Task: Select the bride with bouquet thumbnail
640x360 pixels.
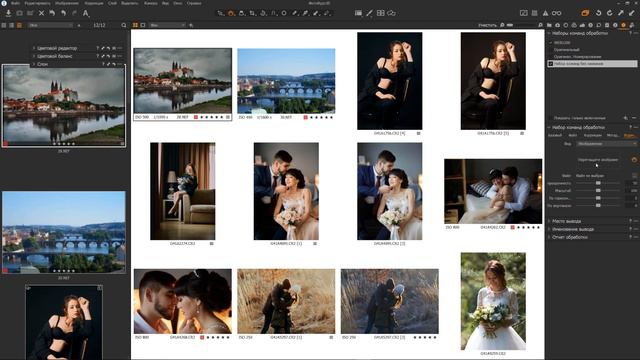Action: click(x=493, y=301)
